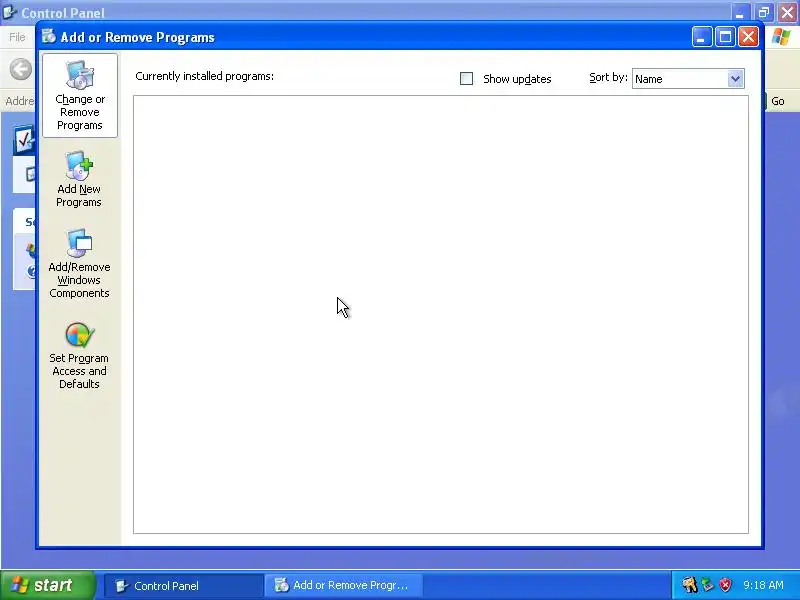Open the Start menu
The width and height of the screenshot is (800, 600).
(x=47, y=585)
